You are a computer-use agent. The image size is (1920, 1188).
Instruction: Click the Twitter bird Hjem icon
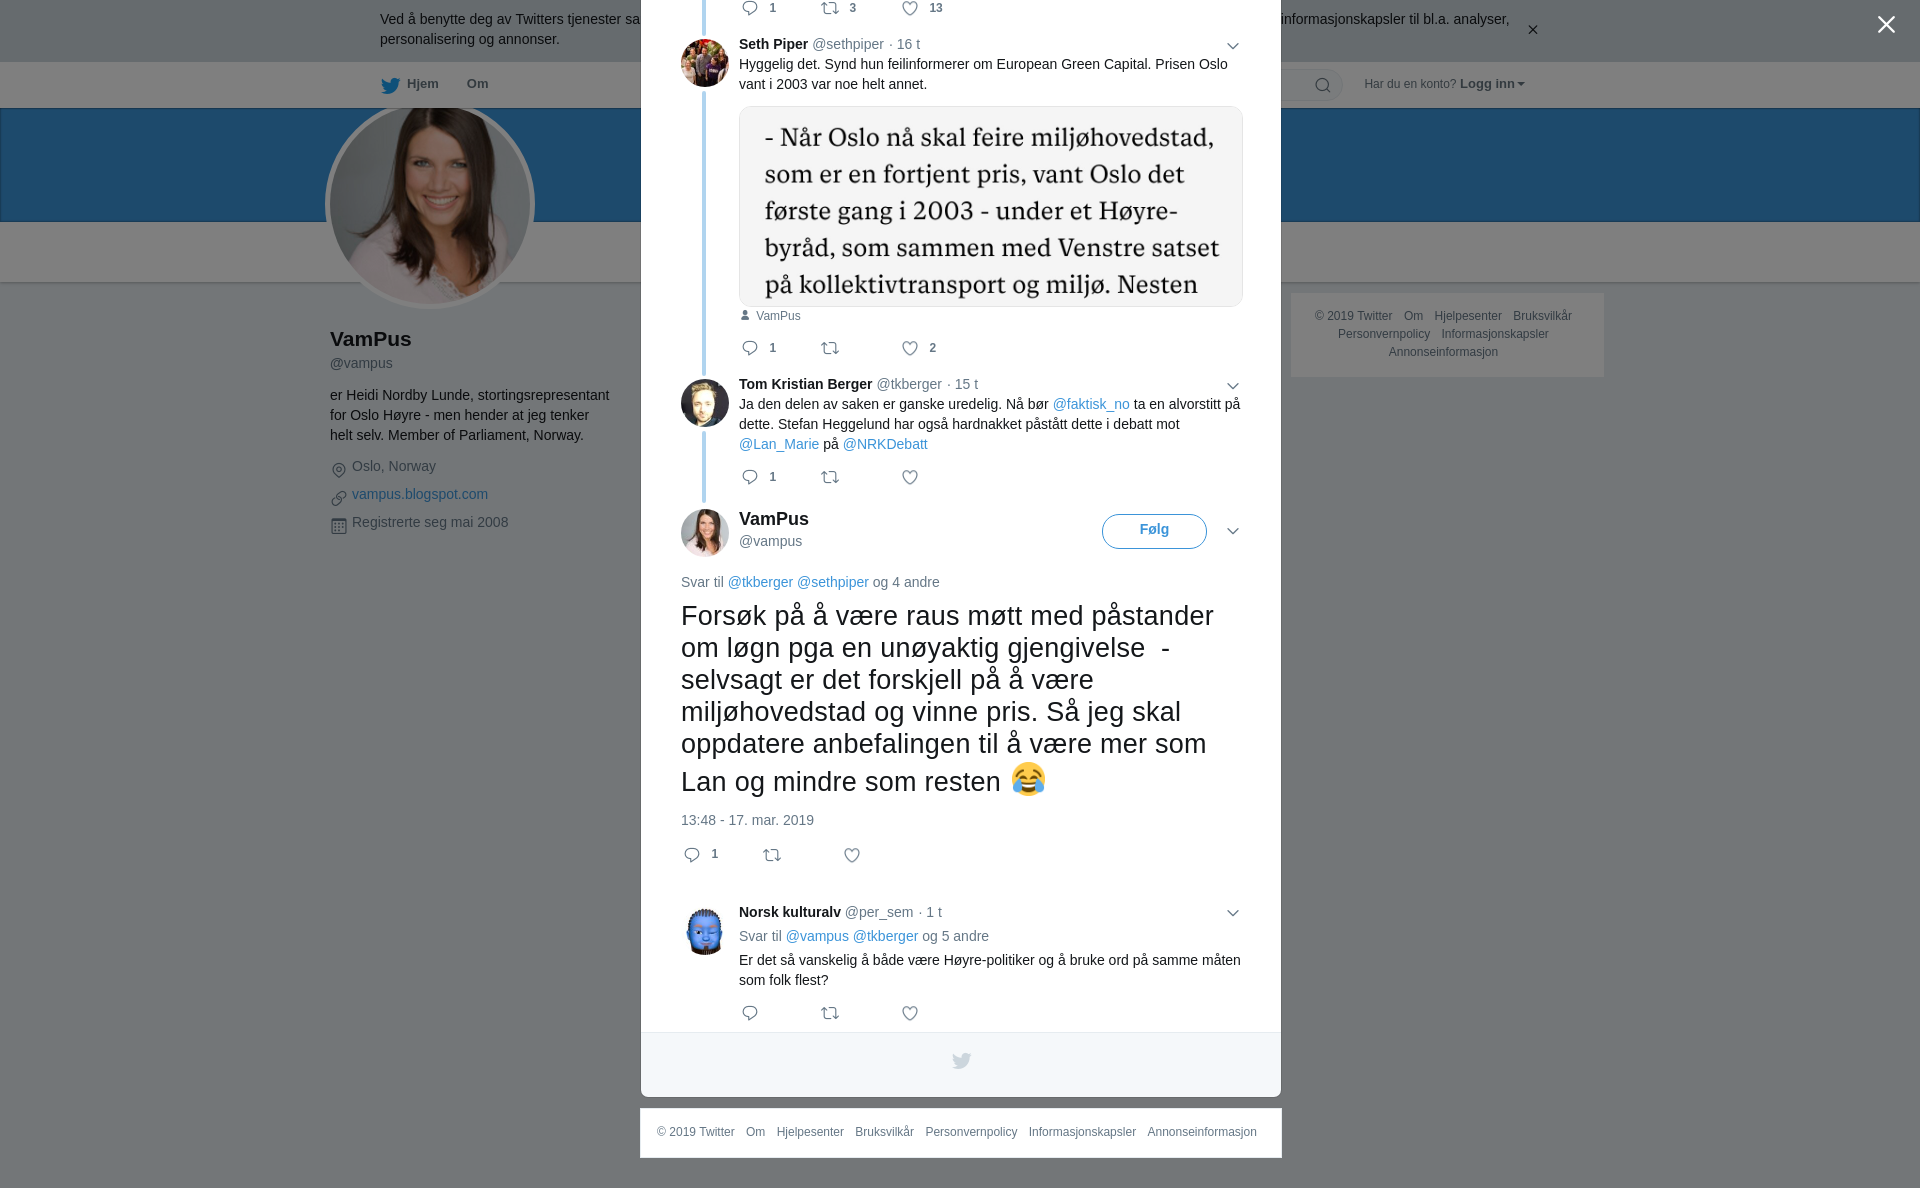pyautogui.click(x=390, y=85)
